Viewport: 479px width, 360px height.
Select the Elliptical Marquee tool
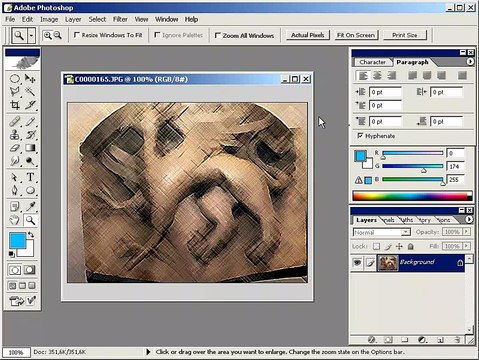click(15, 79)
